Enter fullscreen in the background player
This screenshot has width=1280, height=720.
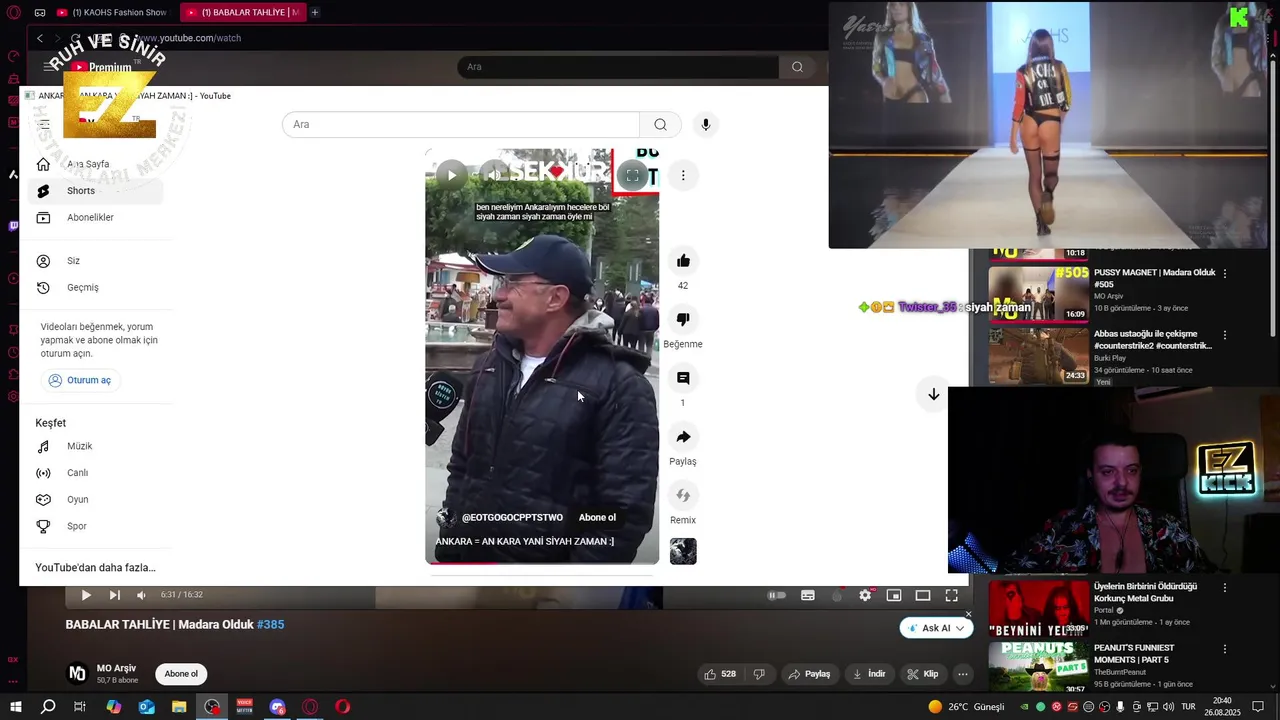[952, 595]
